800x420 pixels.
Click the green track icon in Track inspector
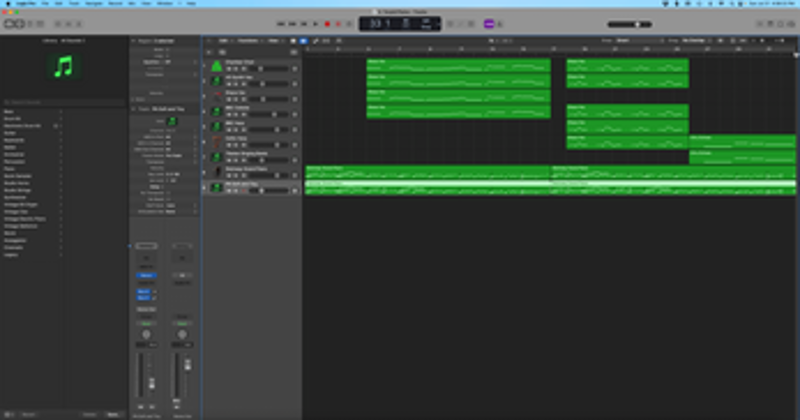(x=172, y=121)
